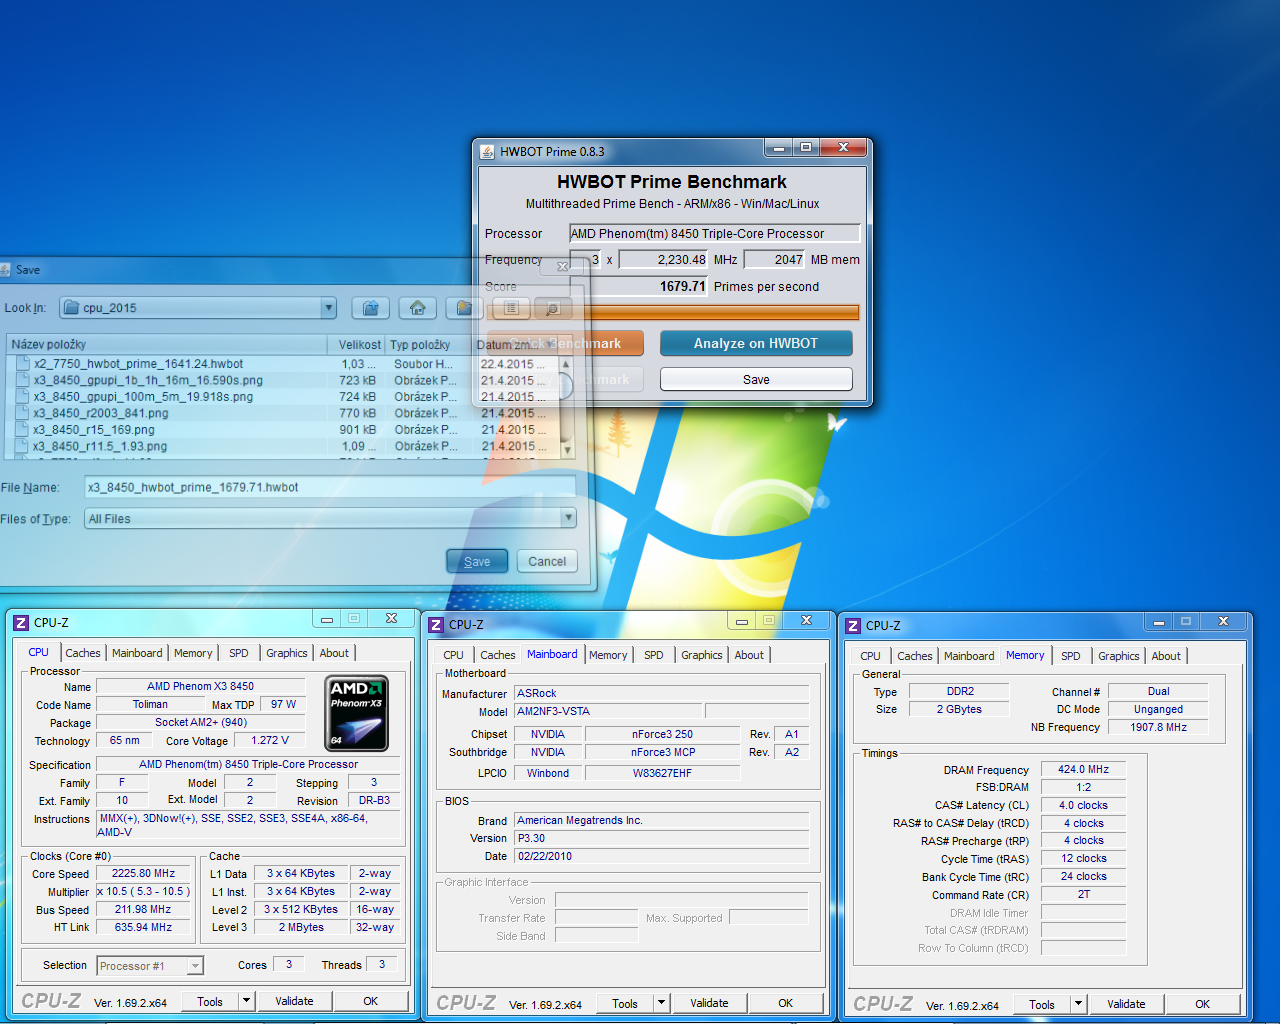Maximize the right CPU-Z window
Viewport: 1280px width, 1024px height.
click(1186, 621)
